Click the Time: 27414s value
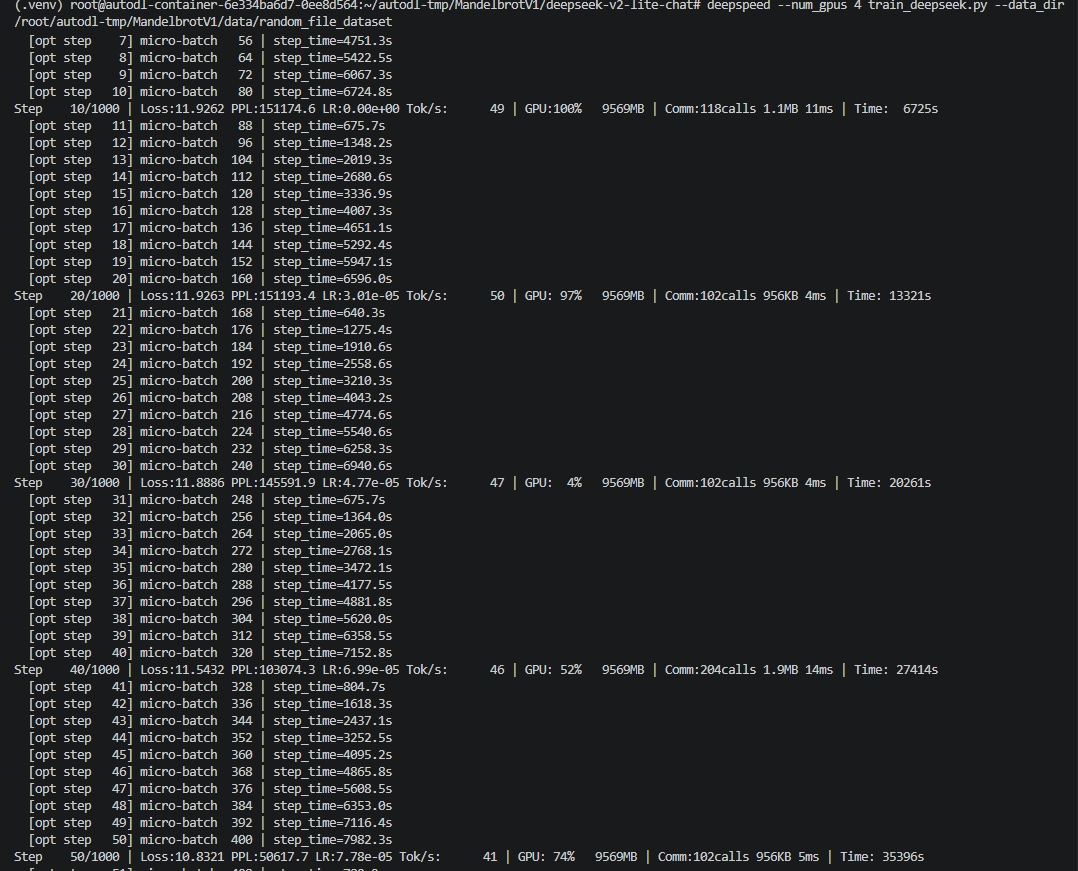The image size is (1078, 871). pyautogui.click(x=896, y=670)
